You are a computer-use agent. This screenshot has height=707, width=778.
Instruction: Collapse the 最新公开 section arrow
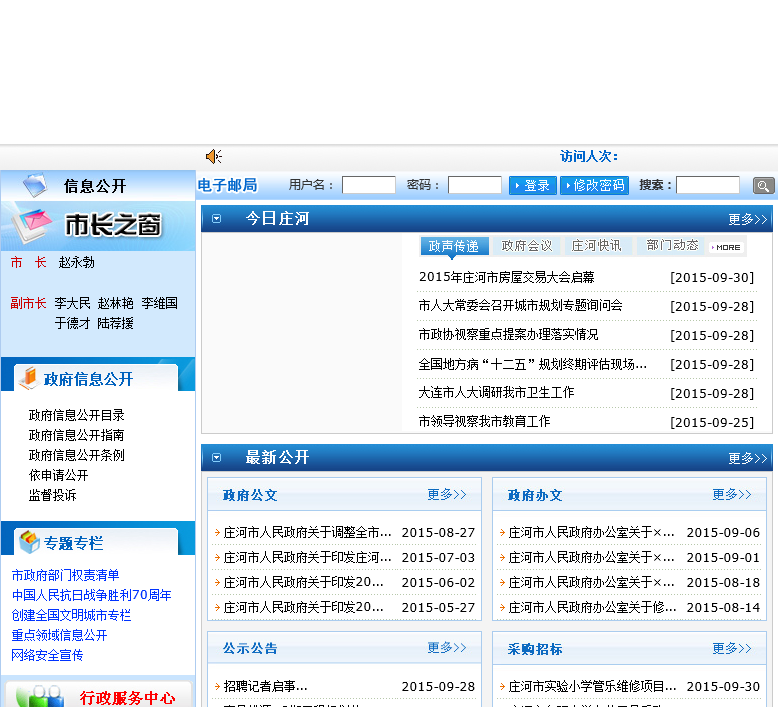click(216, 457)
